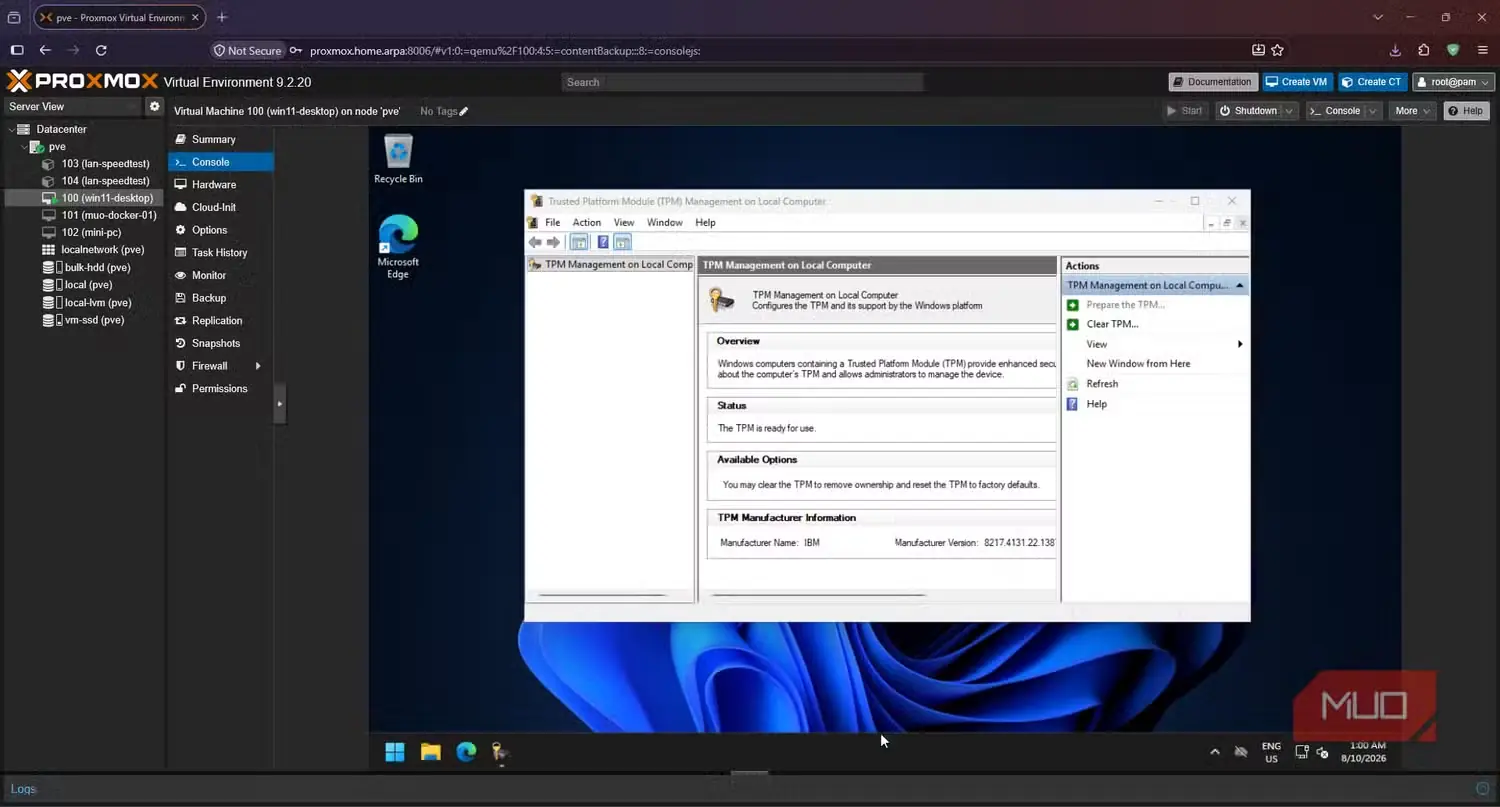The width and height of the screenshot is (1500, 807).
Task: Click show/hide console tree toolbar icon
Action: pyautogui.click(x=579, y=242)
